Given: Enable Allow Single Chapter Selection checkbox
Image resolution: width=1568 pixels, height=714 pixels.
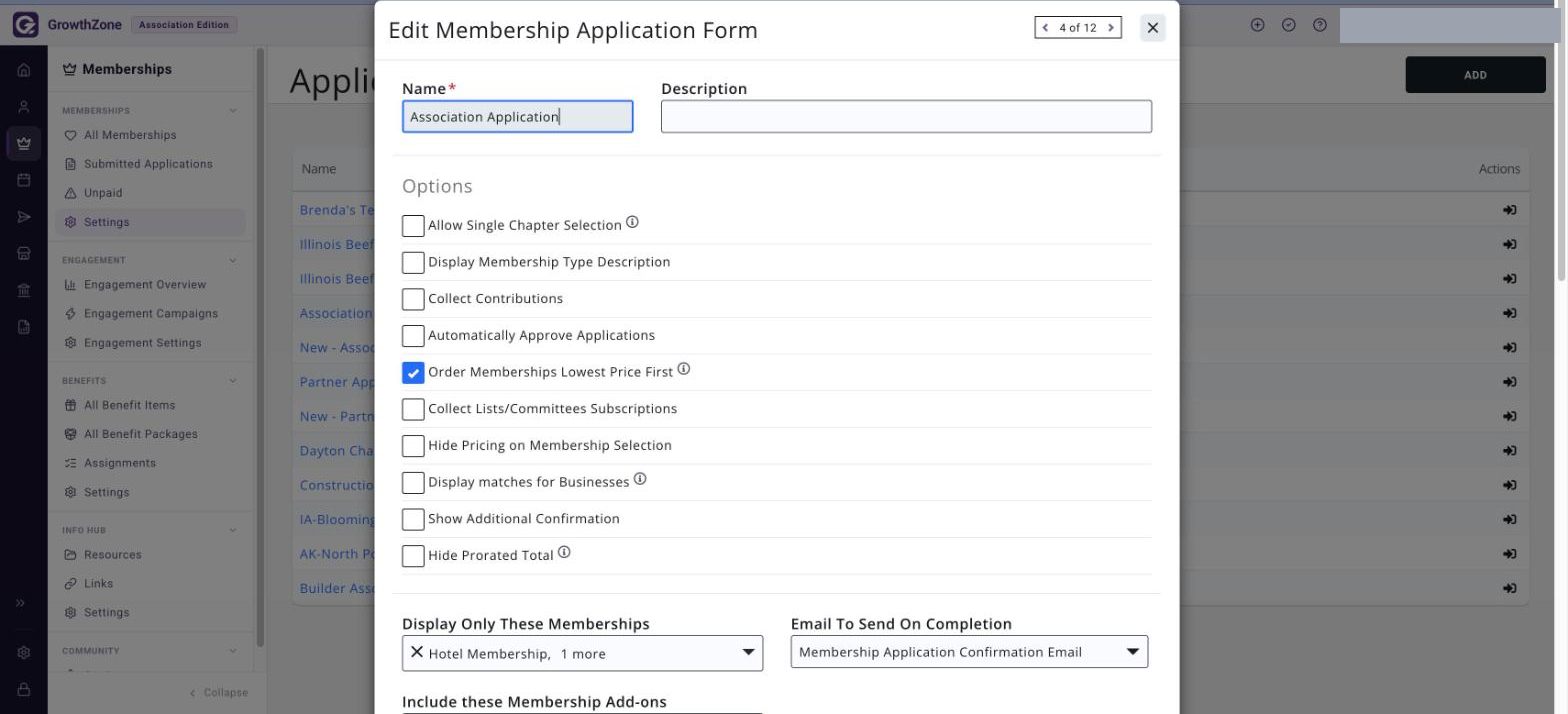Looking at the screenshot, I should click(413, 225).
